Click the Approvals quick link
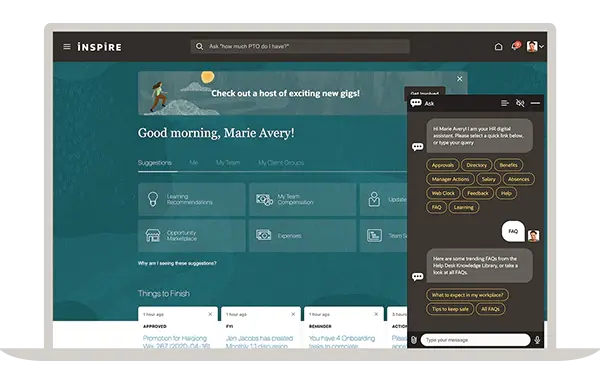 tap(443, 165)
